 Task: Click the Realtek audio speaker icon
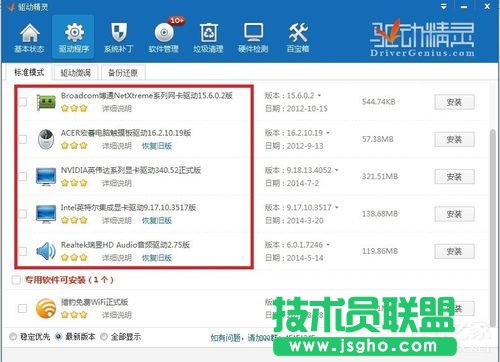(x=46, y=251)
